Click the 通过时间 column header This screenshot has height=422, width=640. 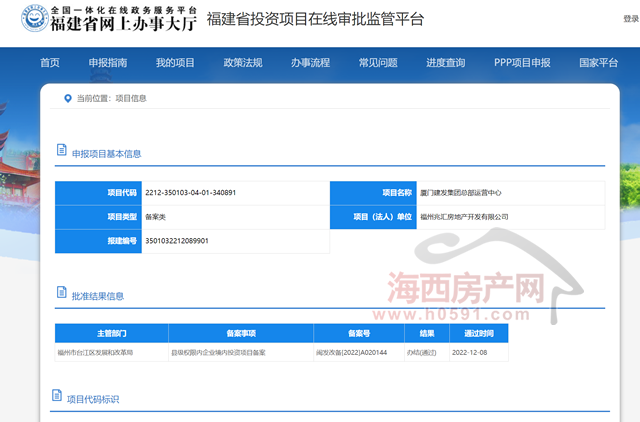coord(479,333)
